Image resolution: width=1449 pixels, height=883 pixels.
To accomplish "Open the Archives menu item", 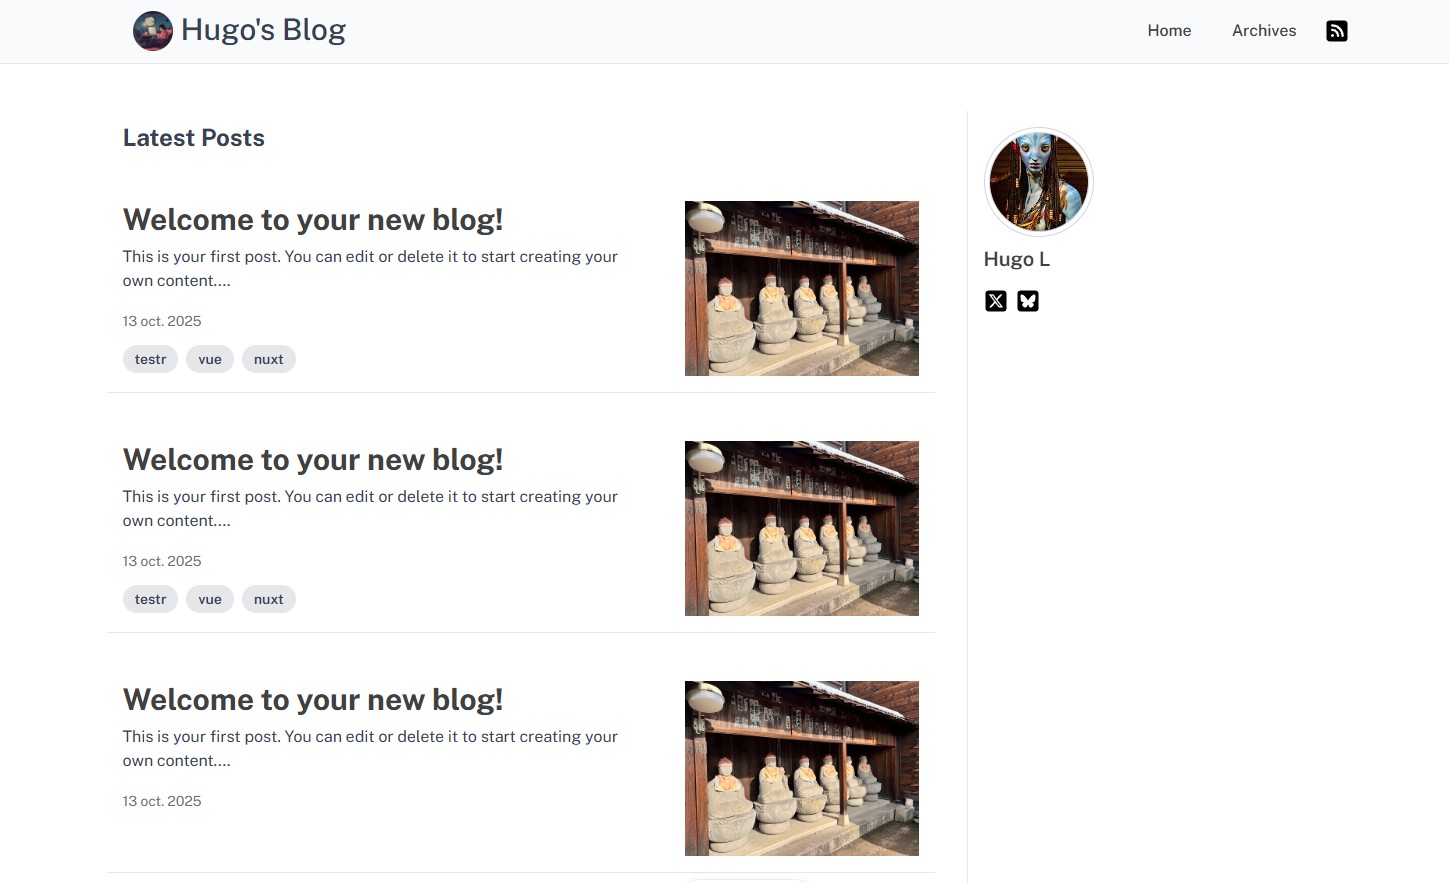I will [x=1264, y=31].
